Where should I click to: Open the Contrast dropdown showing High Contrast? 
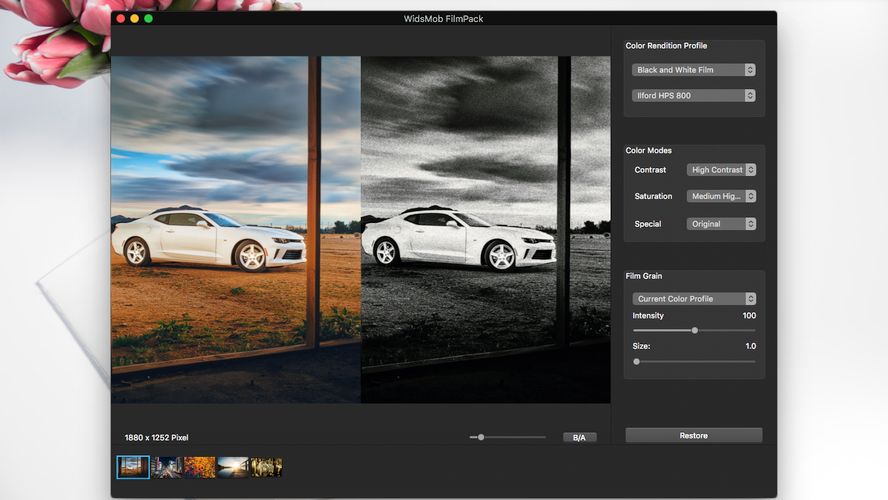point(721,170)
